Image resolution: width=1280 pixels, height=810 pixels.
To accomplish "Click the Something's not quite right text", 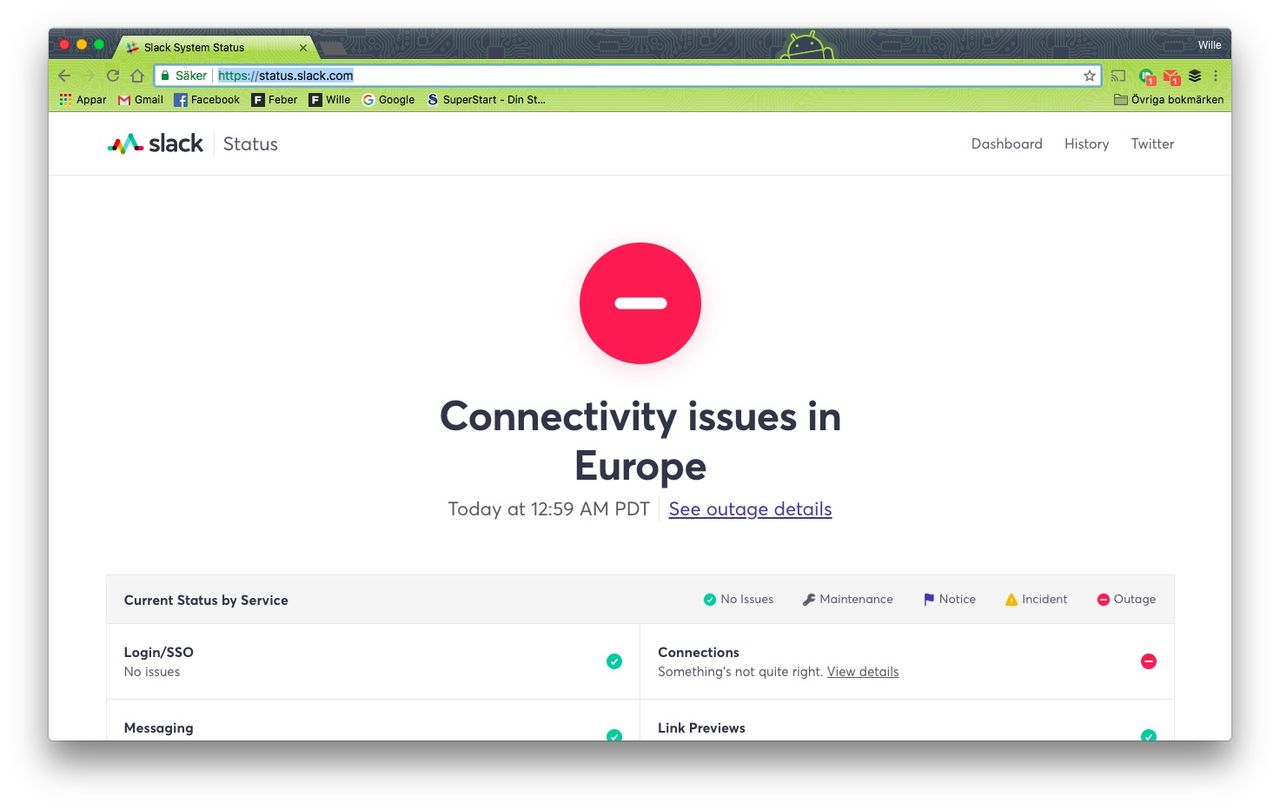I will pos(740,672).
